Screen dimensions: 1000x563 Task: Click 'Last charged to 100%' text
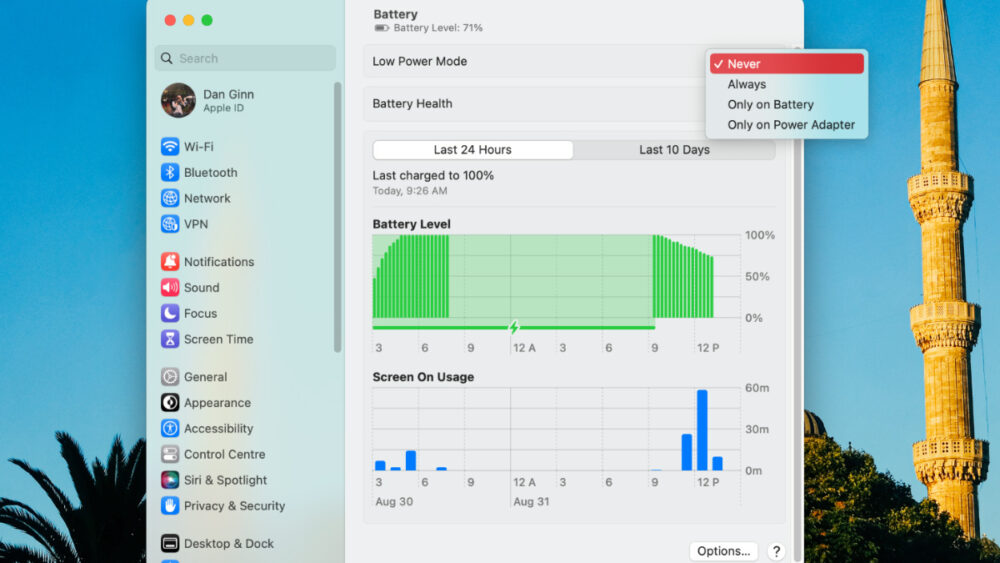pyautogui.click(x=433, y=175)
